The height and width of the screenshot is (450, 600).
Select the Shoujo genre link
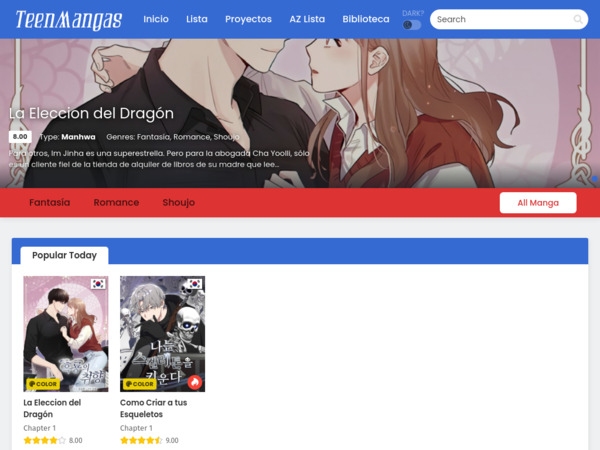tap(179, 202)
